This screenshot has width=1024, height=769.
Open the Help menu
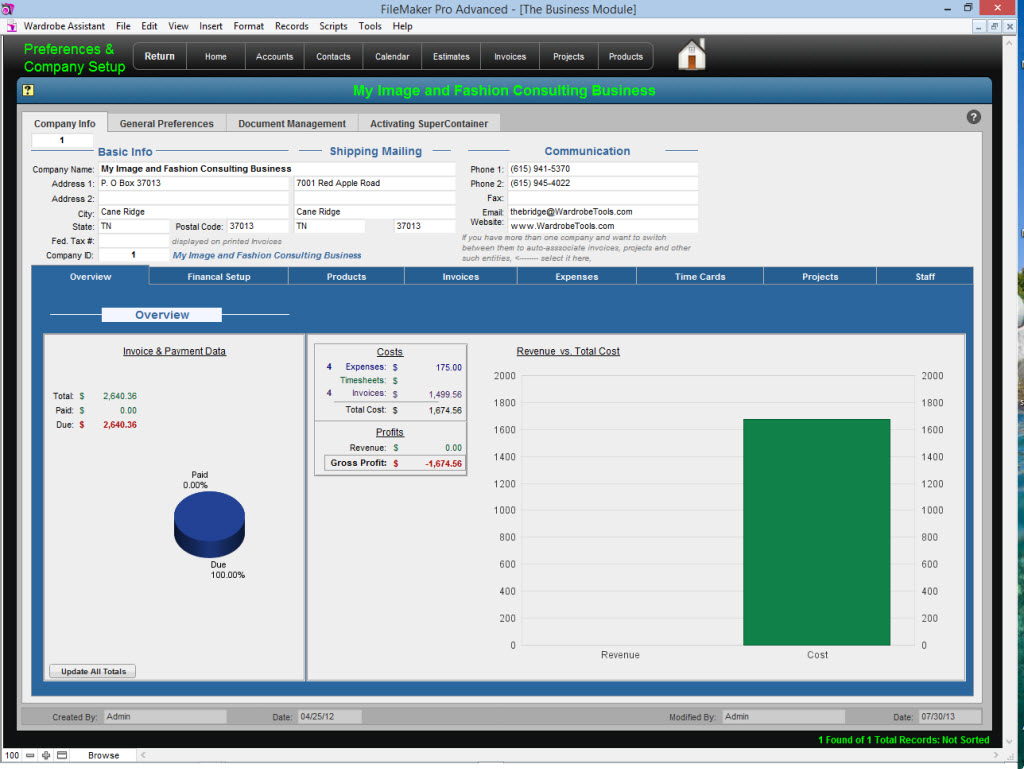pos(402,26)
